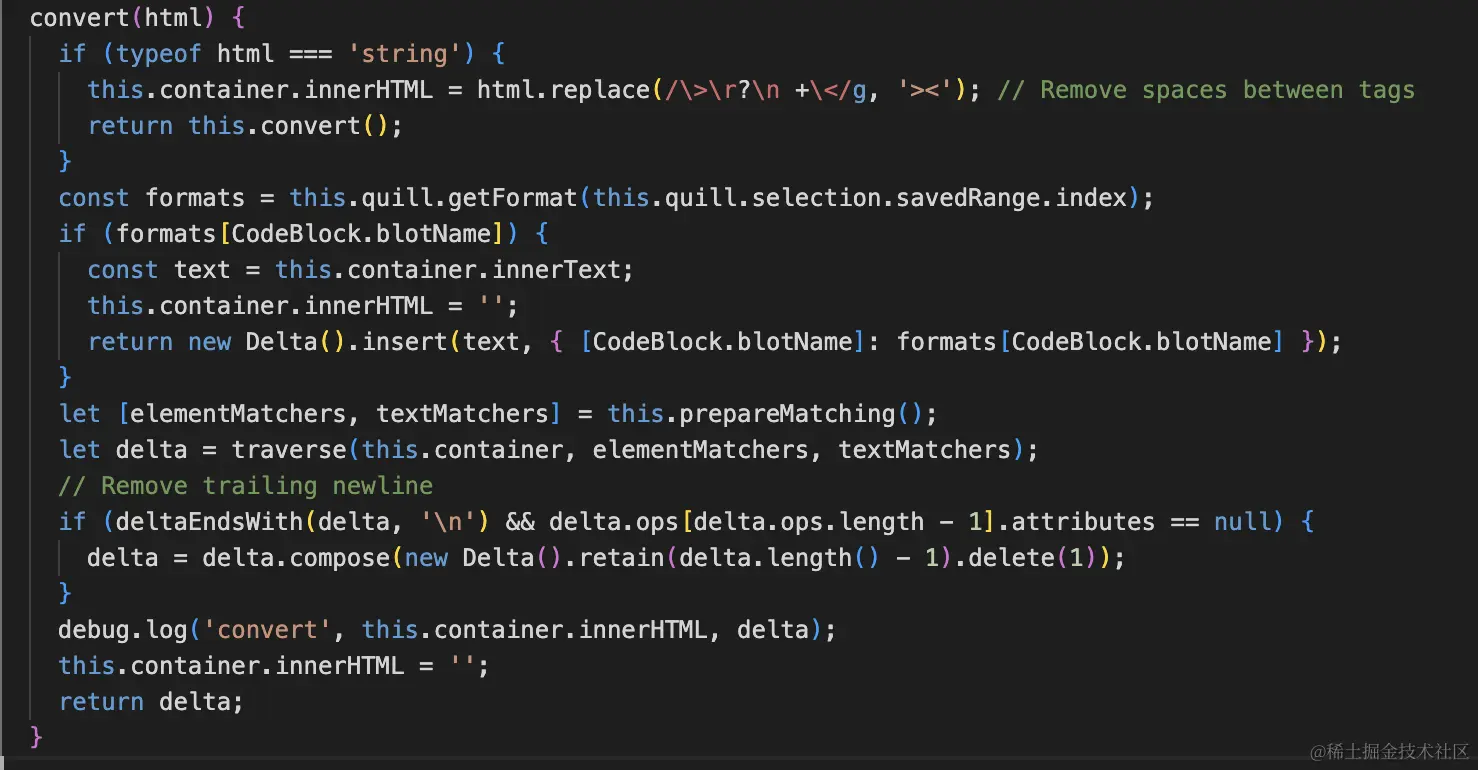Click the 'let delta = traverse' line
The image size is (1478, 770).
[548, 450]
